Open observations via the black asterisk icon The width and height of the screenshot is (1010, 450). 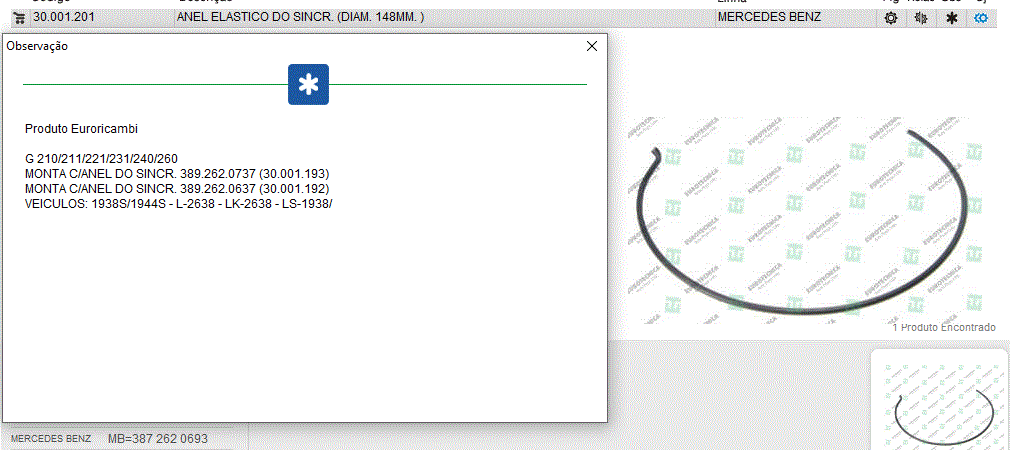951,18
